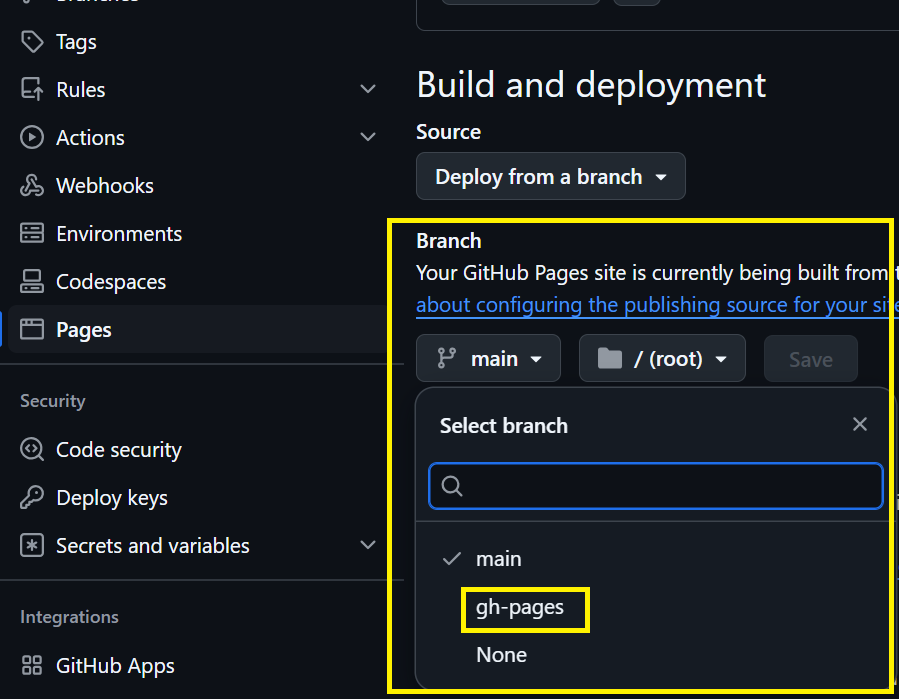899x699 pixels.
Task: Open Code security settings page
Action: (x=119, y=450)
